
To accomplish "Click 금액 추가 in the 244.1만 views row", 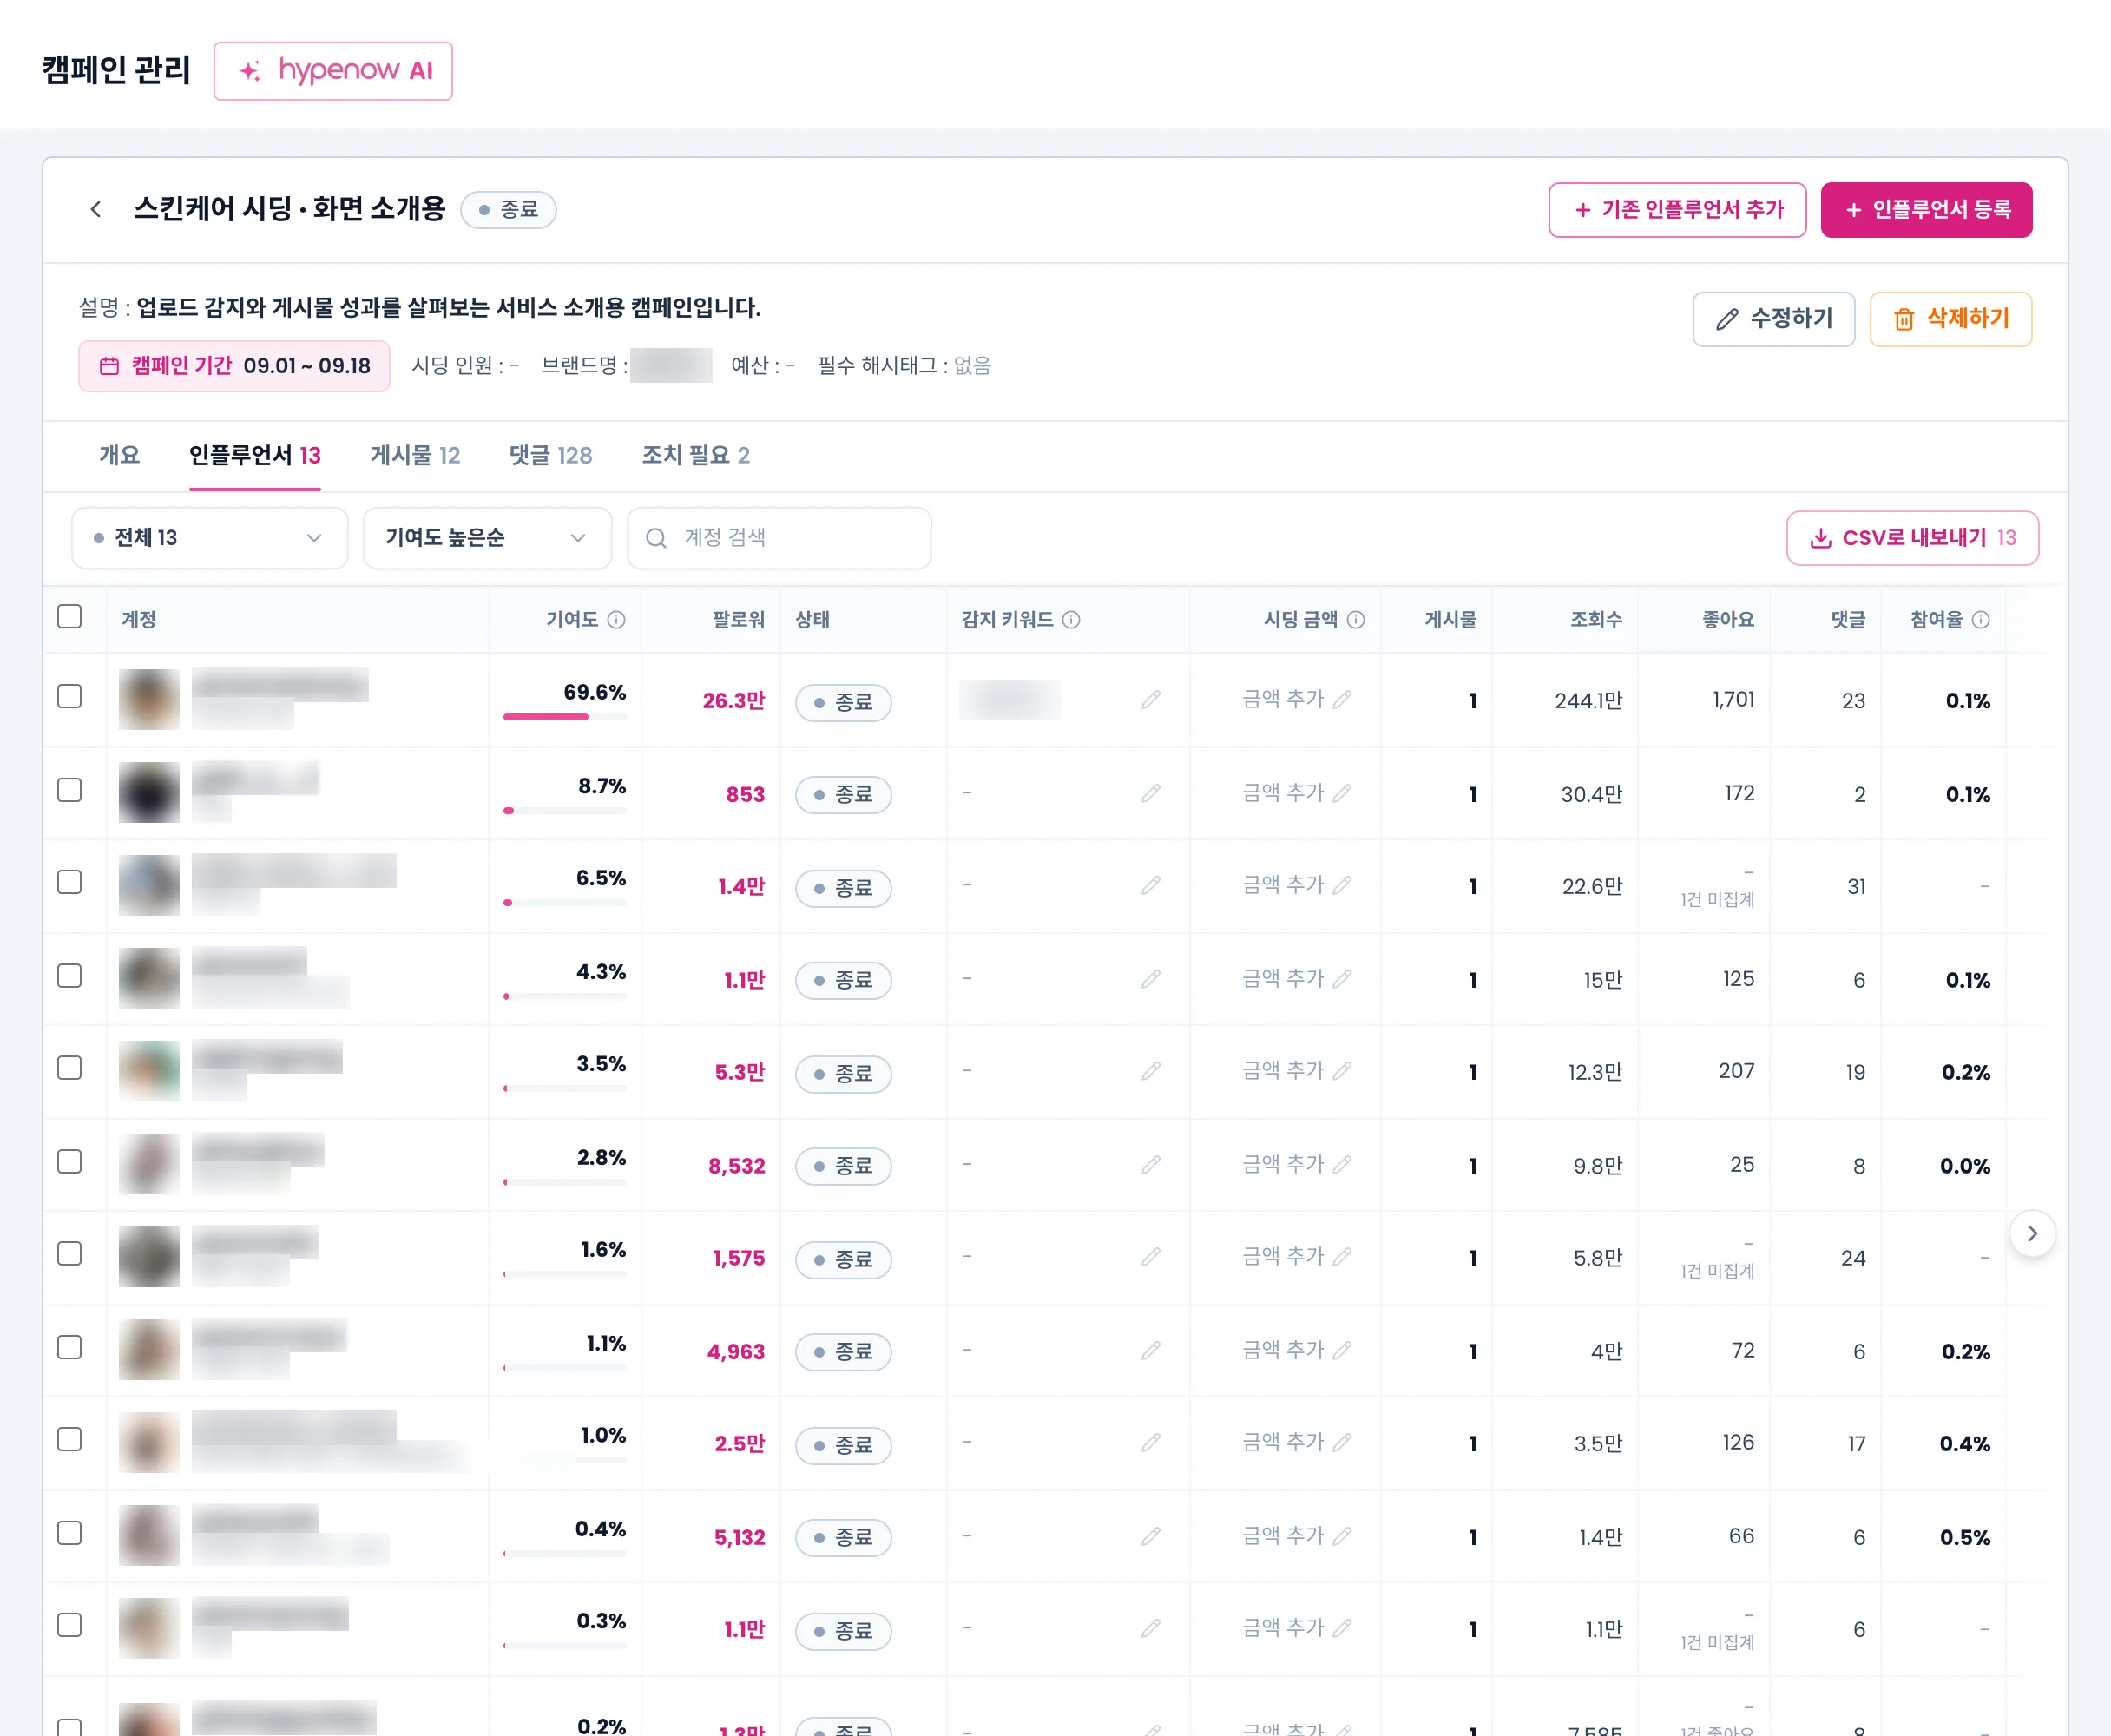I will (1297, 699).
